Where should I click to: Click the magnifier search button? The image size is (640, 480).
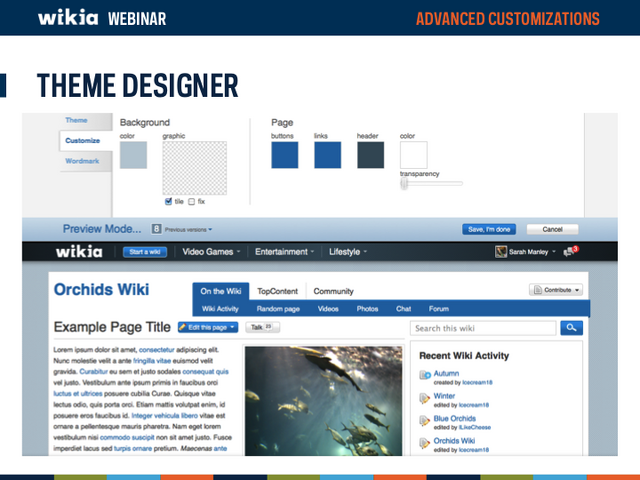point(571,328)
